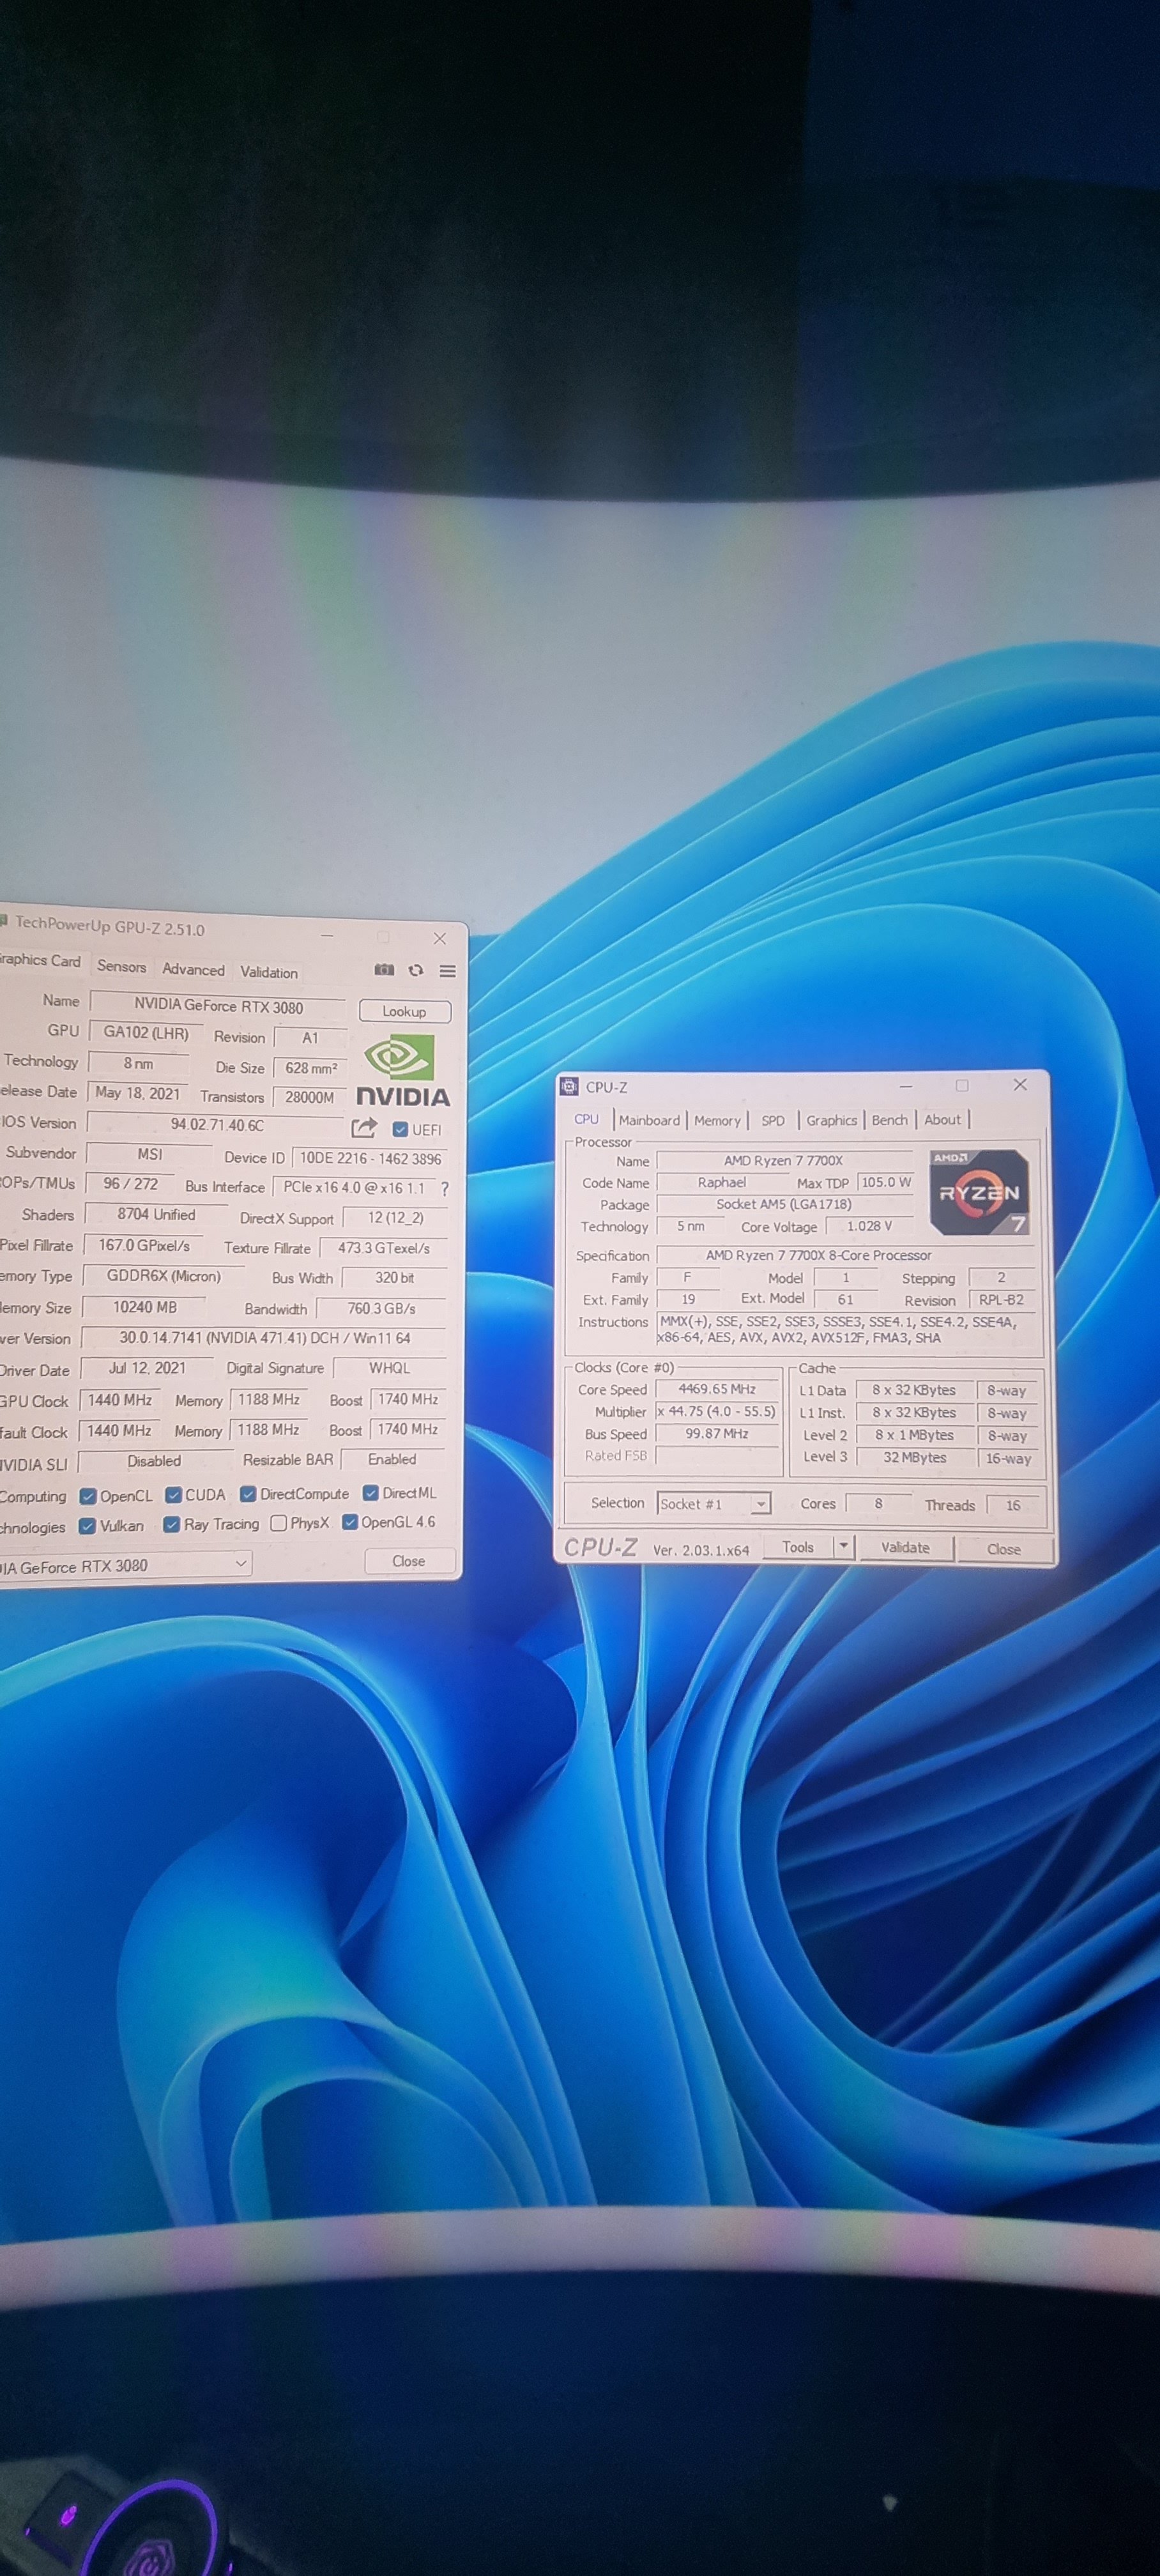This screenshot has height=2576, width=1160.
Task: Open the Graphics tab in CPU-Z
Action: pos(832,1120)
